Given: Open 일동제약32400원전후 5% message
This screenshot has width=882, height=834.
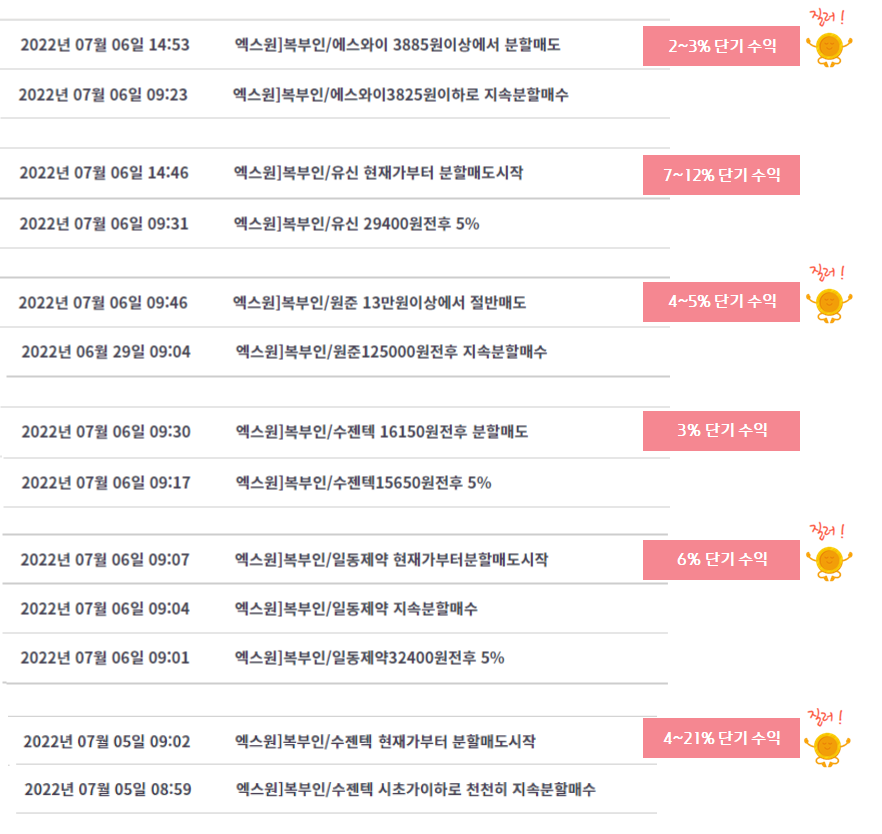Looking at the screenshot, I should [370, 657].
